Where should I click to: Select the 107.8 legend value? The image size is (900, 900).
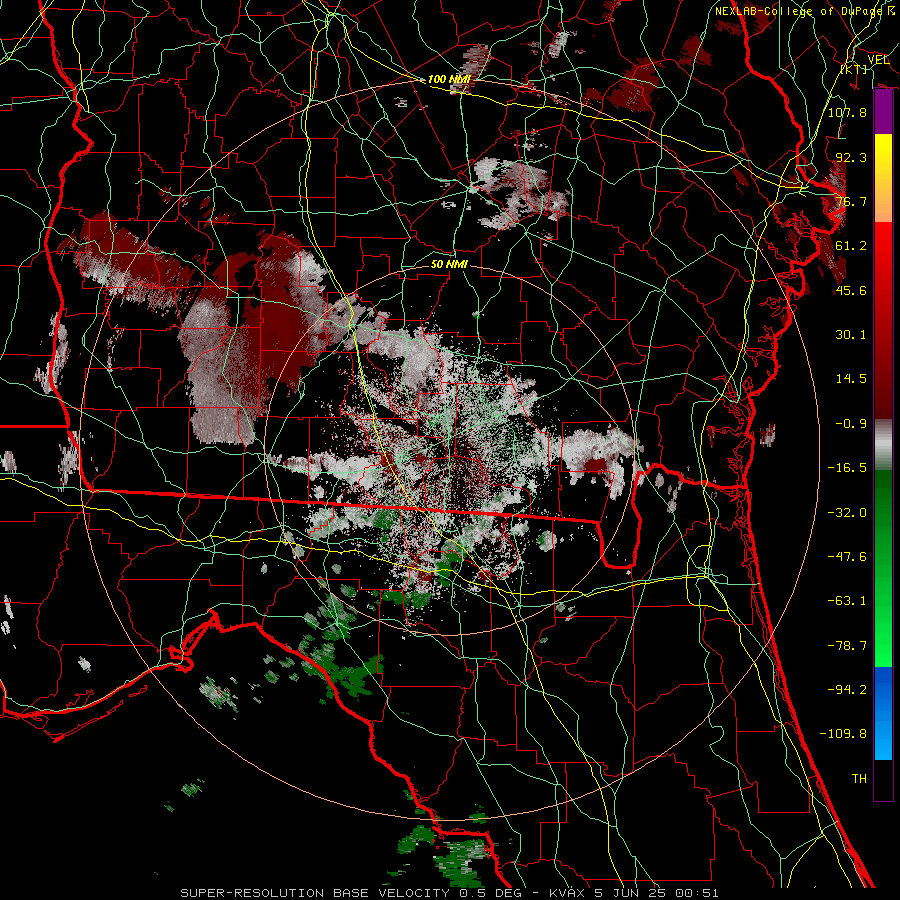847,112
